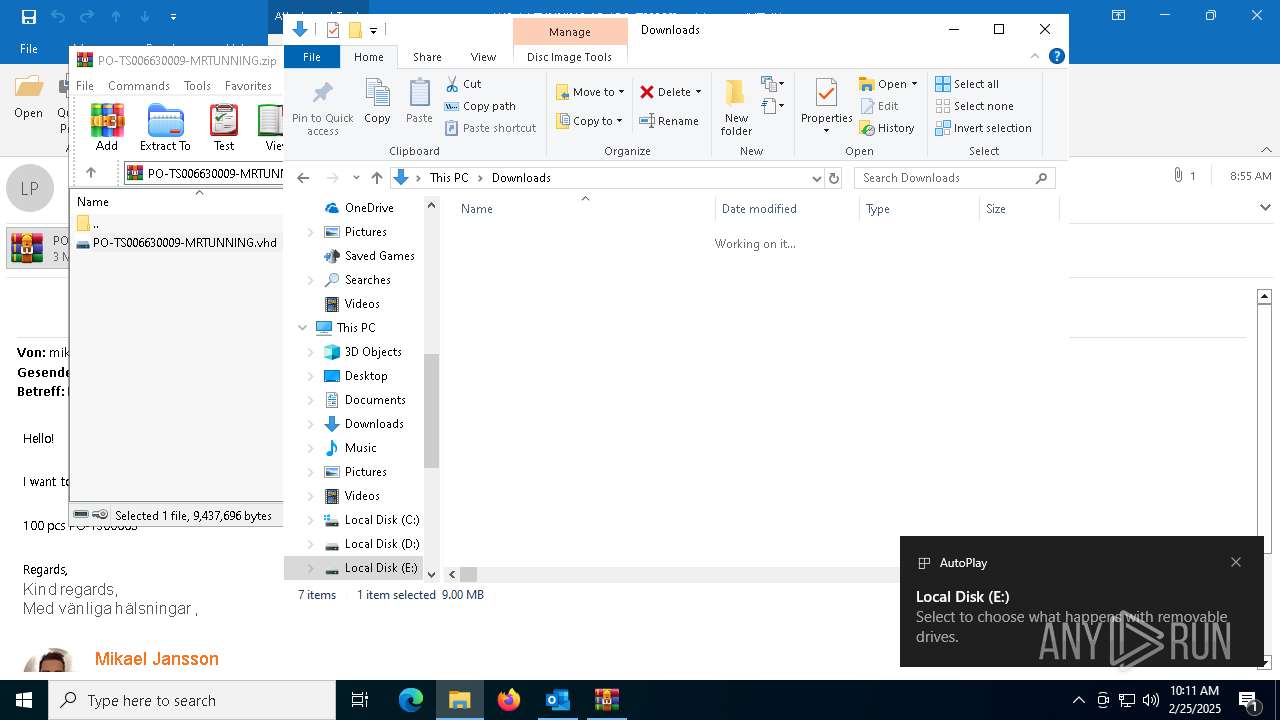The height and width of the screenshot is (720, 1280).
Task: Open the Copy to dropdown
Action: 590,121
